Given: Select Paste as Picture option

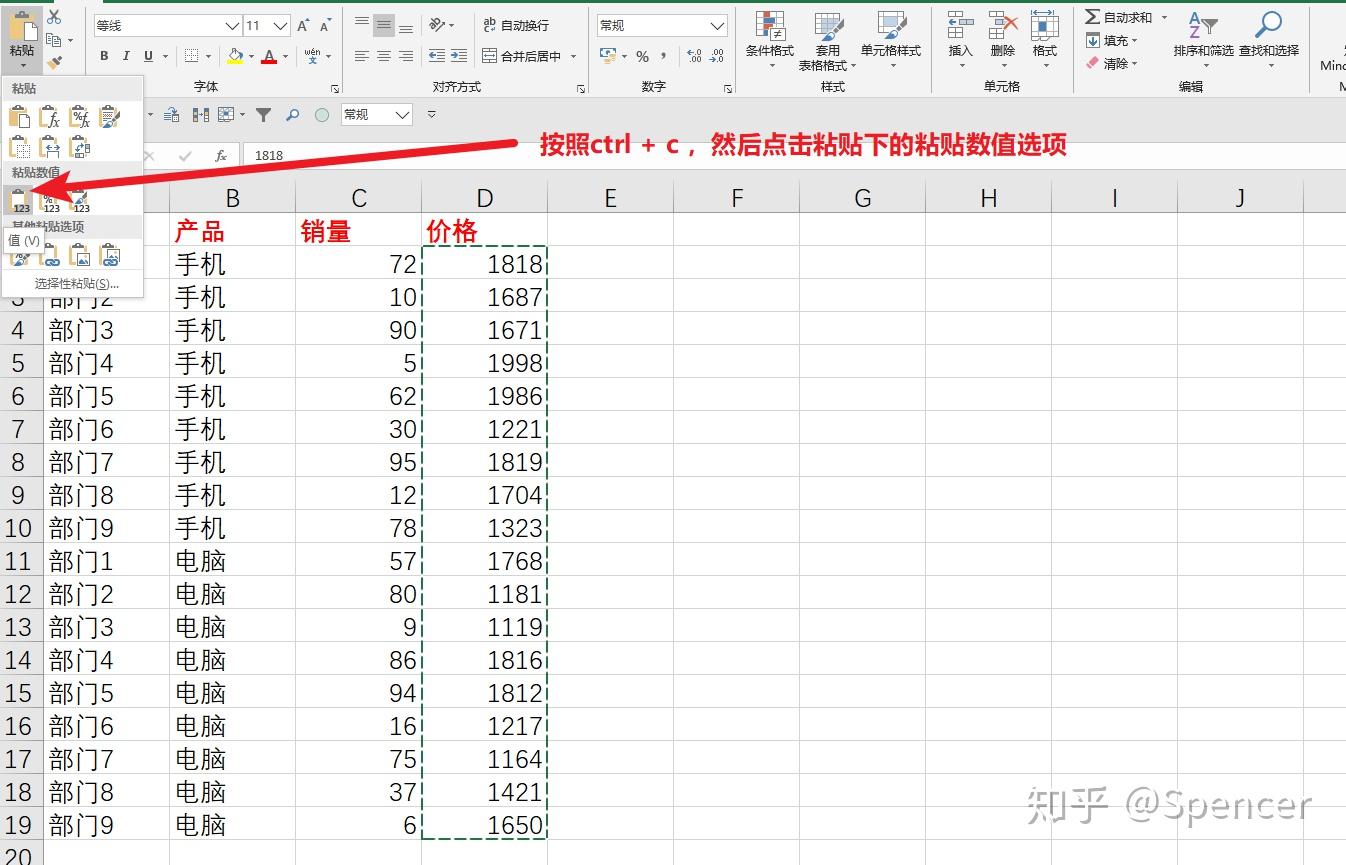Looking at the screenshot, I should click(80, 256).
